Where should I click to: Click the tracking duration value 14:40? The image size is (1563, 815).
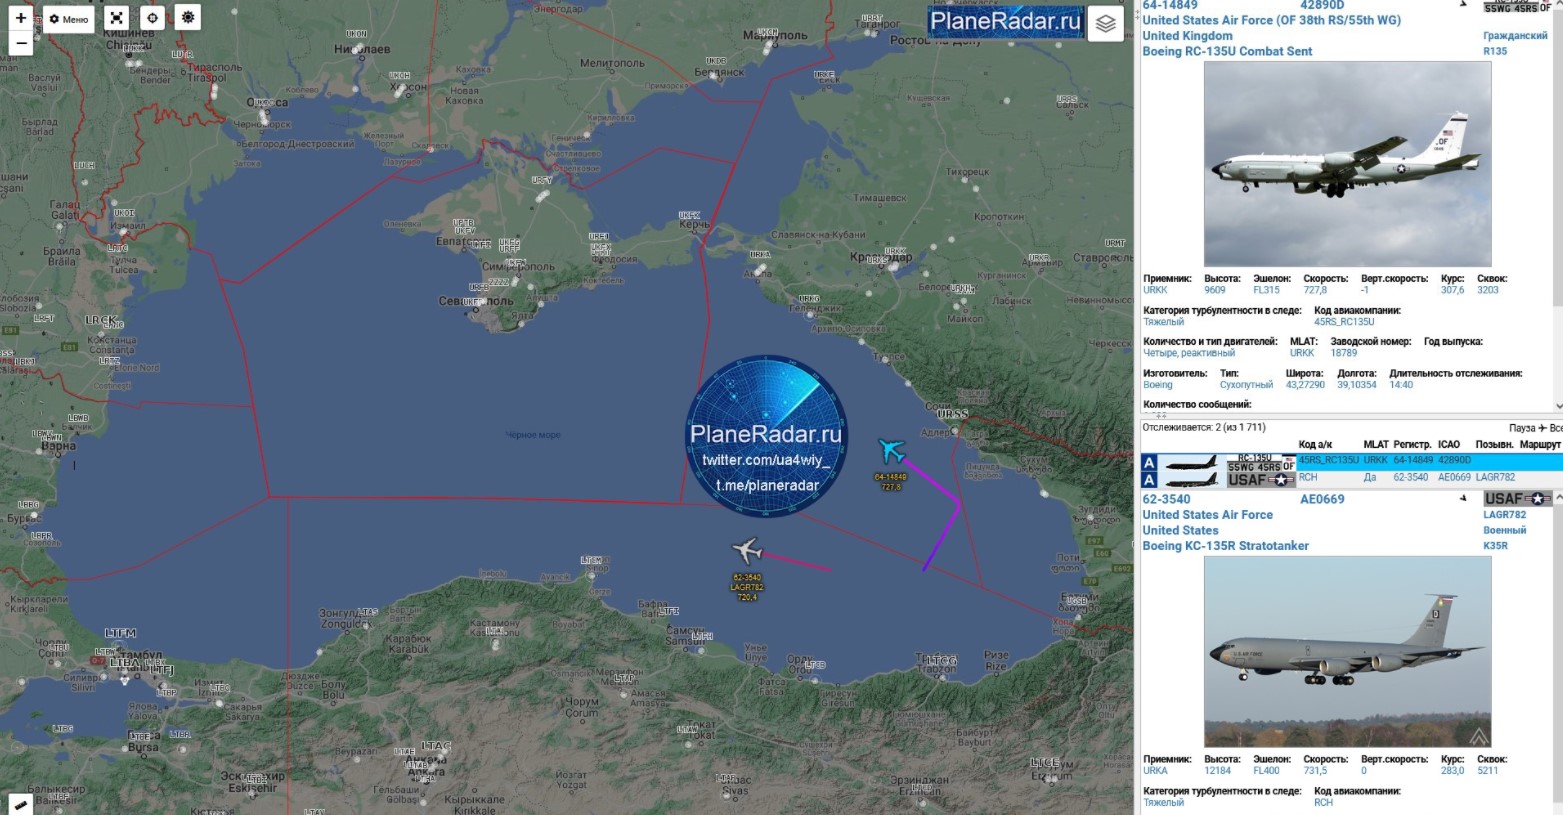pyautogui.click(x=1401, y=384)
